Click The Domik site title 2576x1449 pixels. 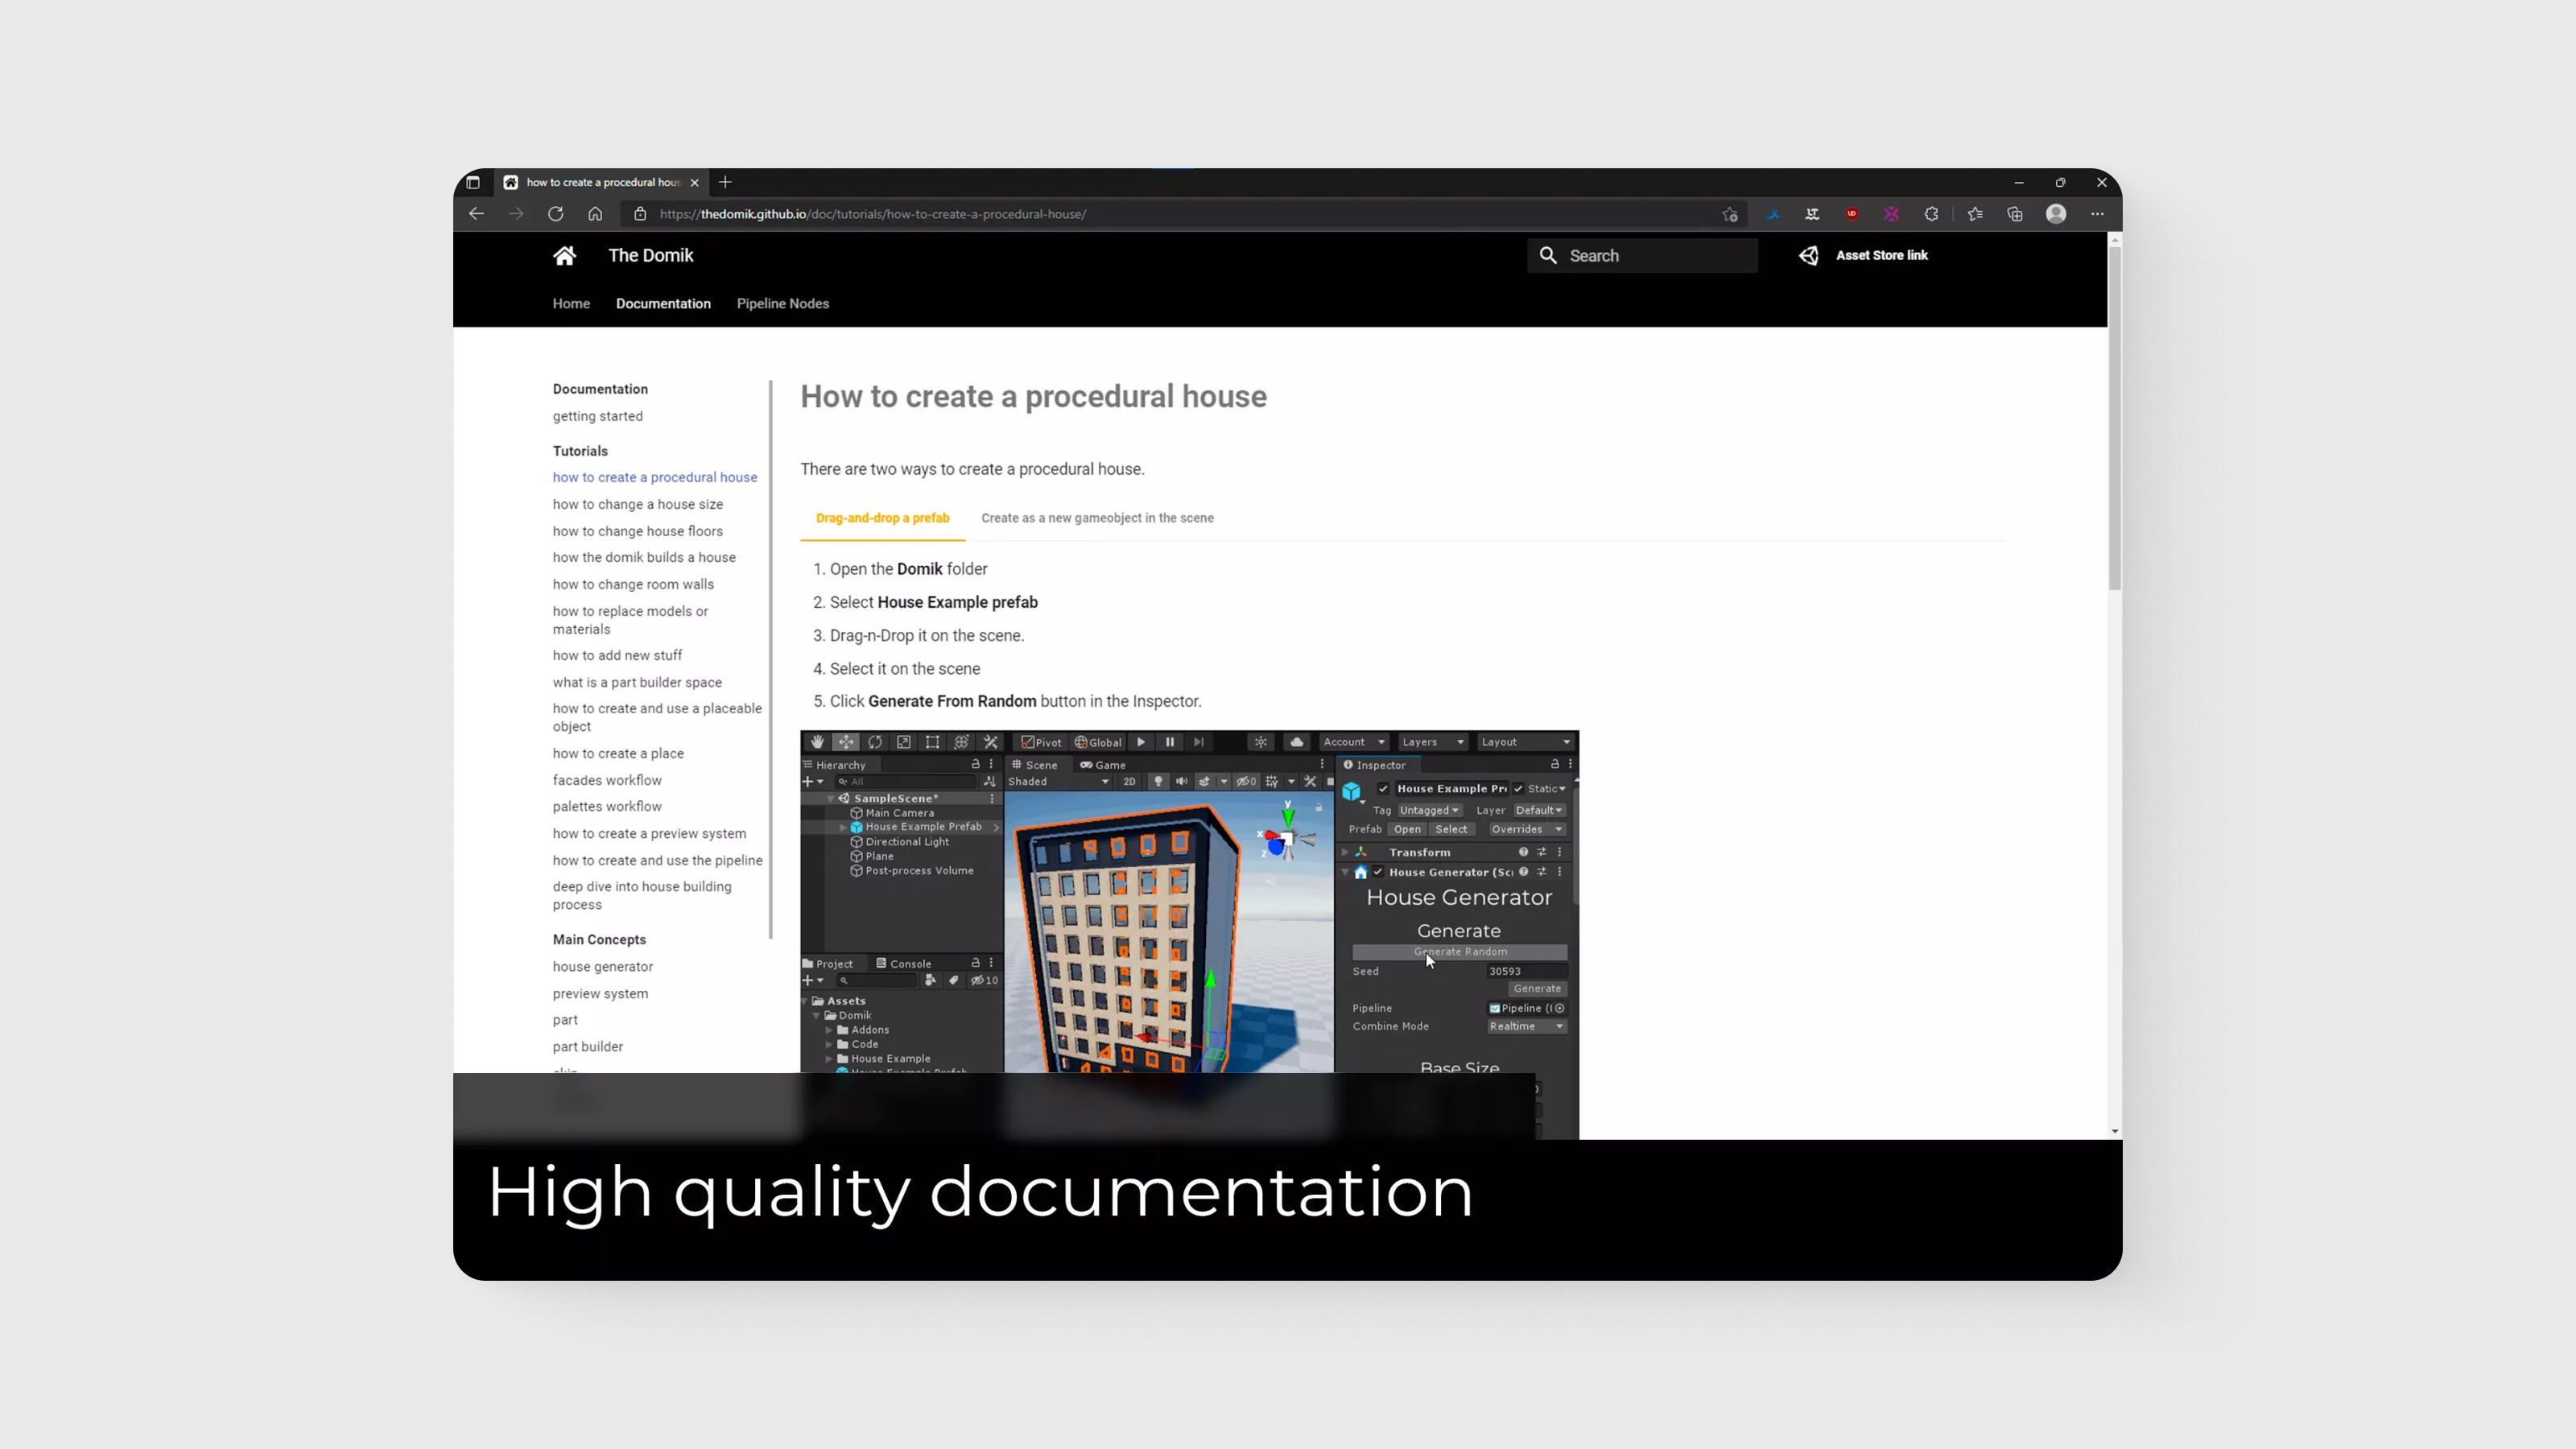(x=650, y=256)
